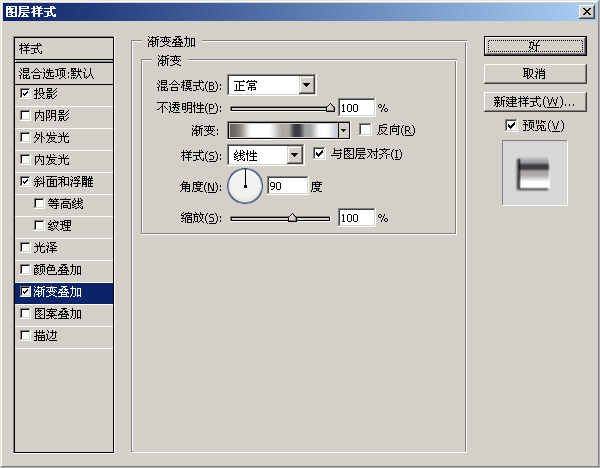Open the 图案叠加 settings row
The height and width of the screenshot is (468, 600).
pos(64,315)
